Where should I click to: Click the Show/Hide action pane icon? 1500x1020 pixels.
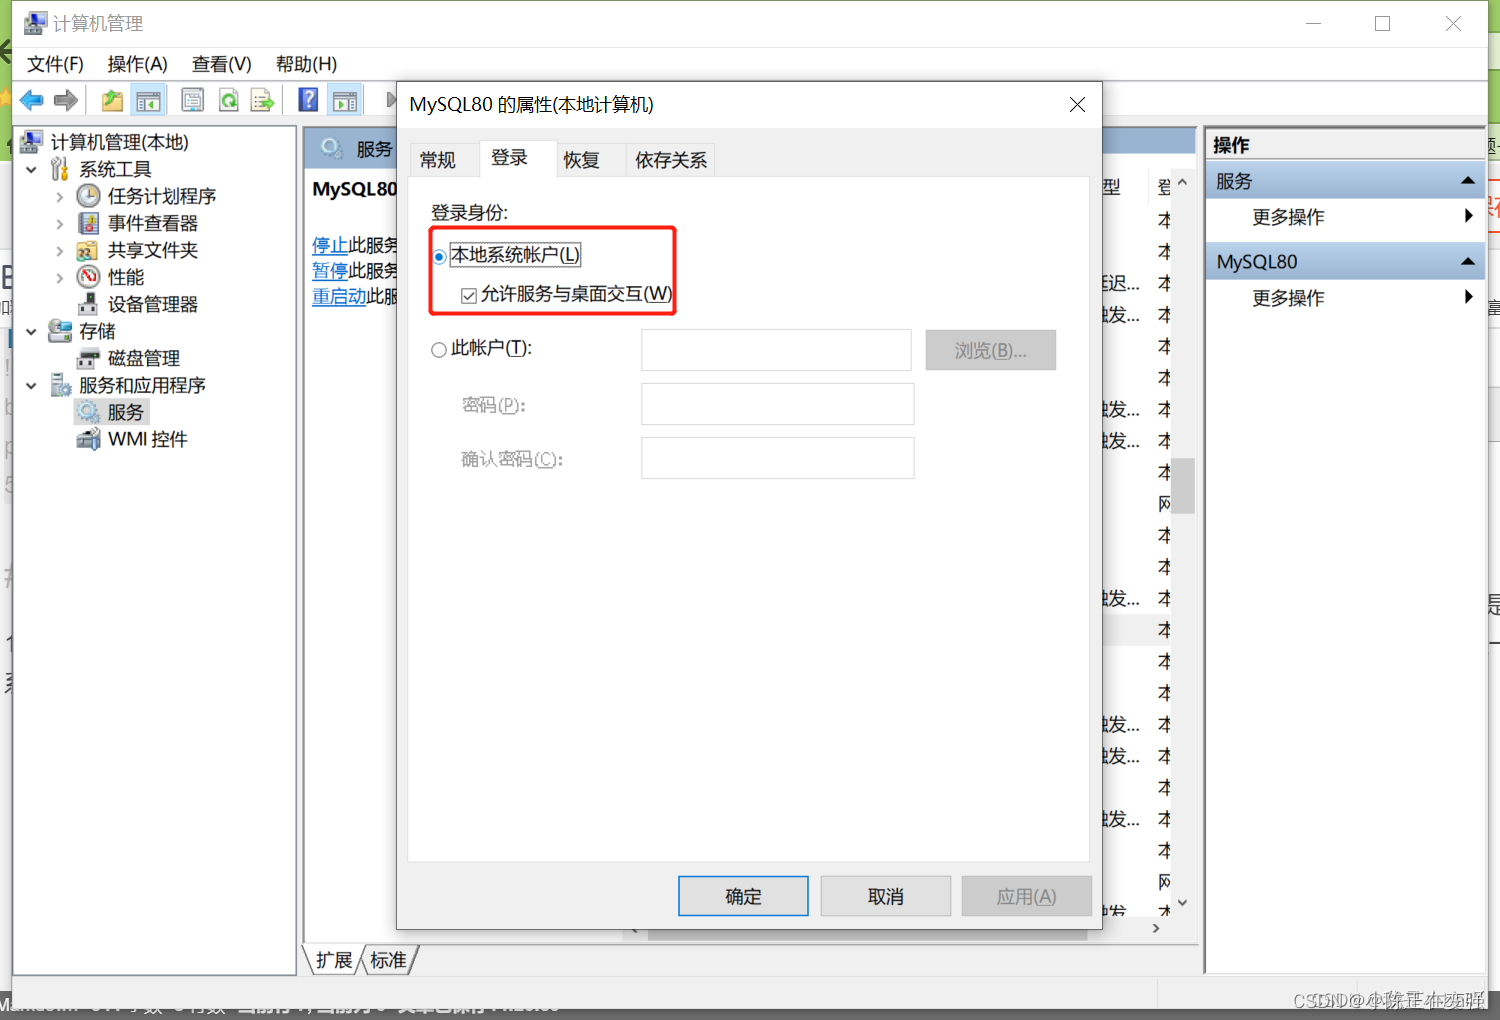[344, 100]
